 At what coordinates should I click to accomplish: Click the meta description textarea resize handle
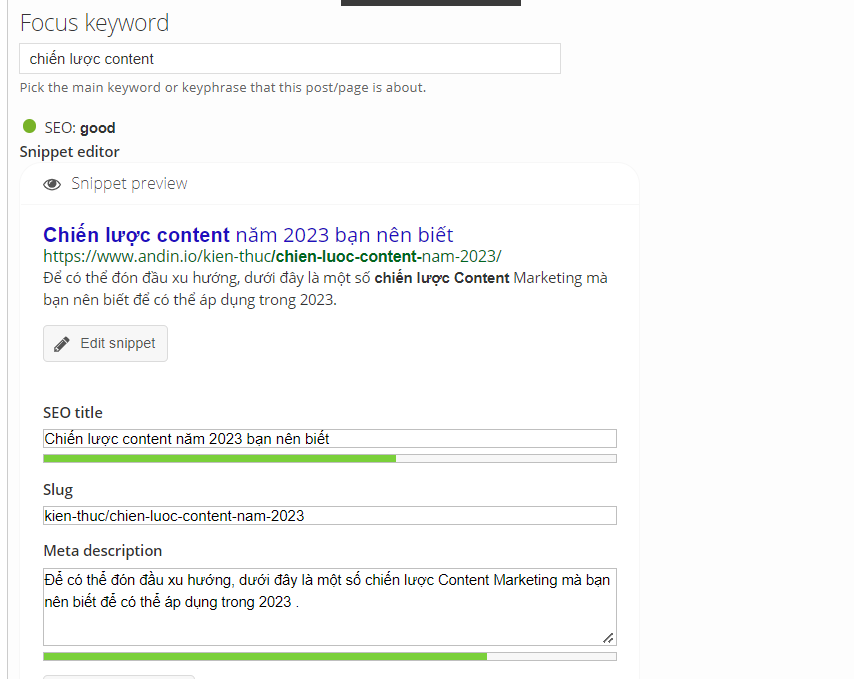point(608,637)
